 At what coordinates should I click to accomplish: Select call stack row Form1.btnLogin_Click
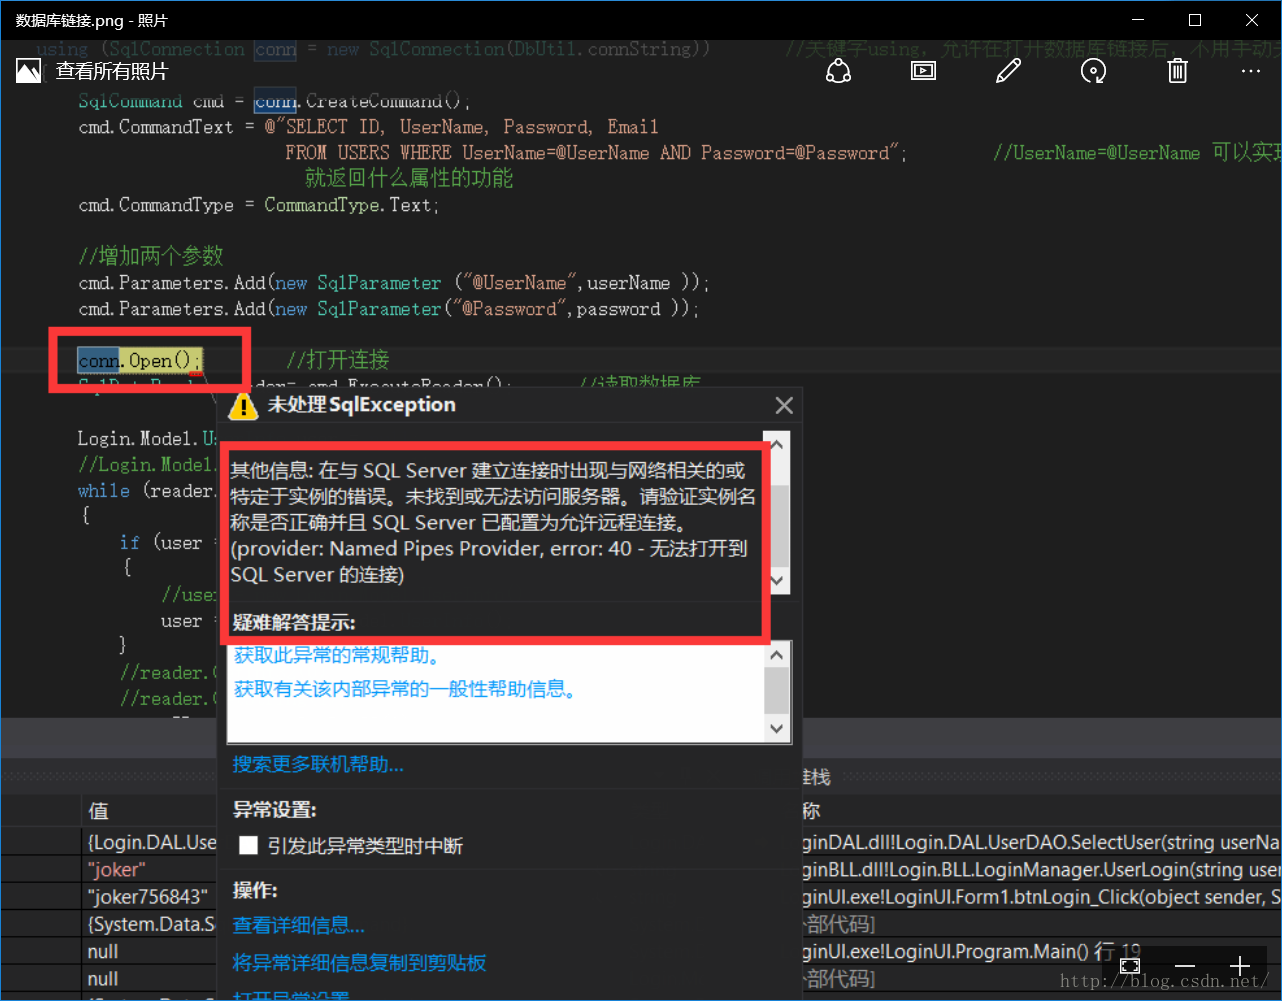coord(1041,897)
